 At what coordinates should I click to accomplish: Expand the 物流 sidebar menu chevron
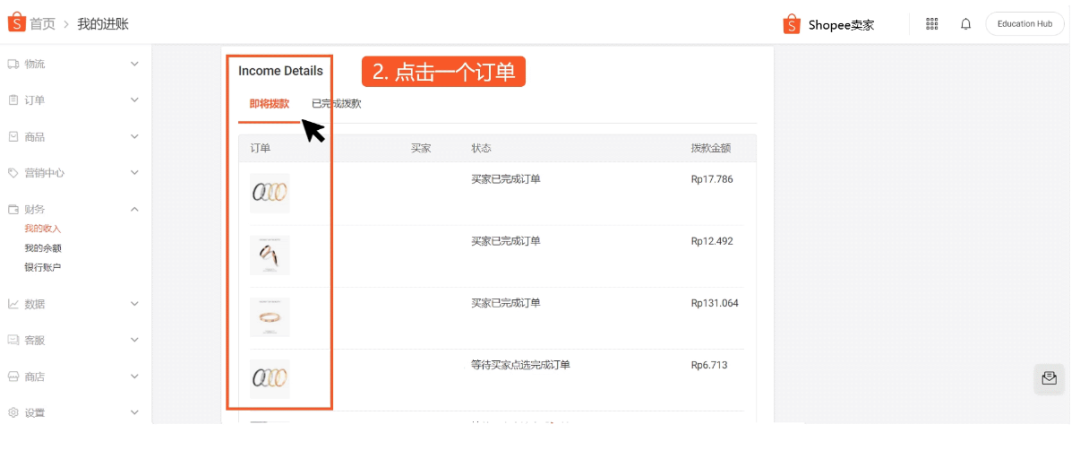coord(134,64)
